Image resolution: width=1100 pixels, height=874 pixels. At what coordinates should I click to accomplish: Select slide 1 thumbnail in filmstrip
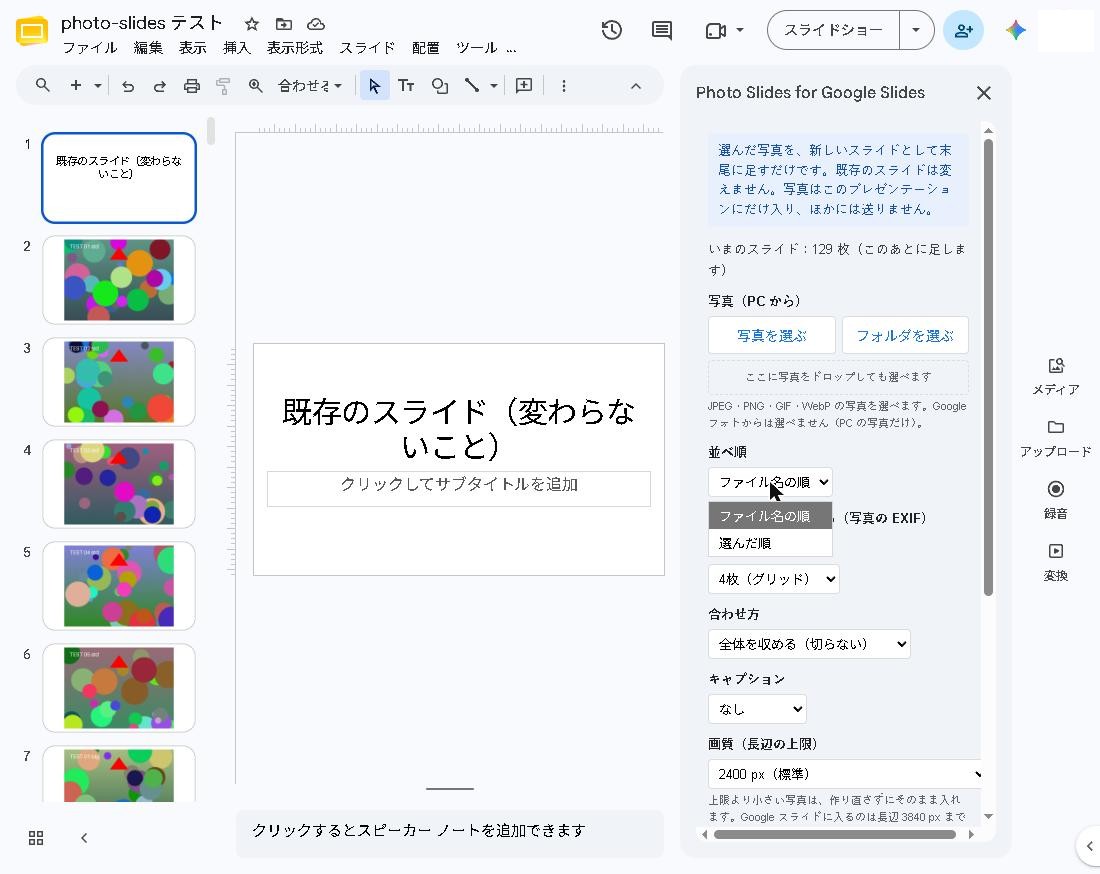pos(119,178)
